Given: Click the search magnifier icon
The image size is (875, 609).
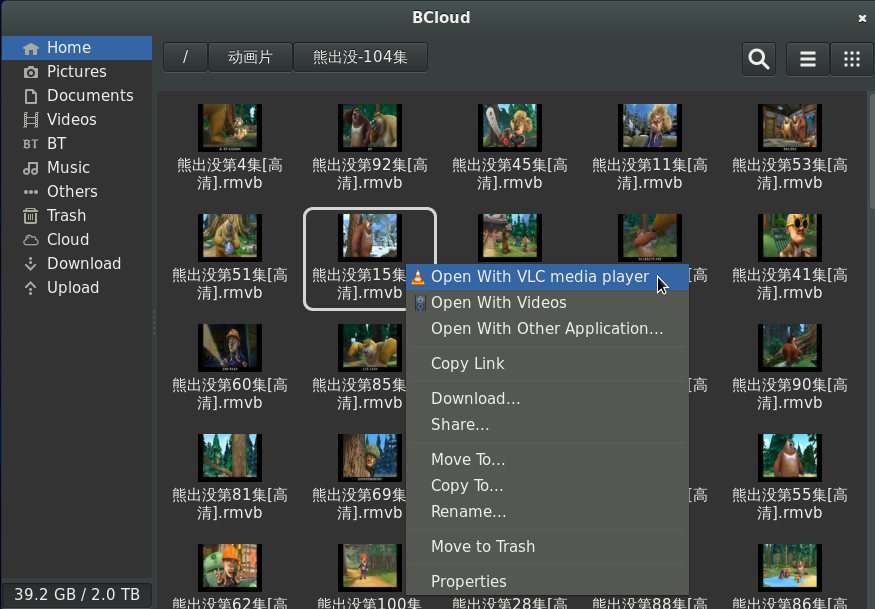Looking at the screenshot, I should (759, 59).
